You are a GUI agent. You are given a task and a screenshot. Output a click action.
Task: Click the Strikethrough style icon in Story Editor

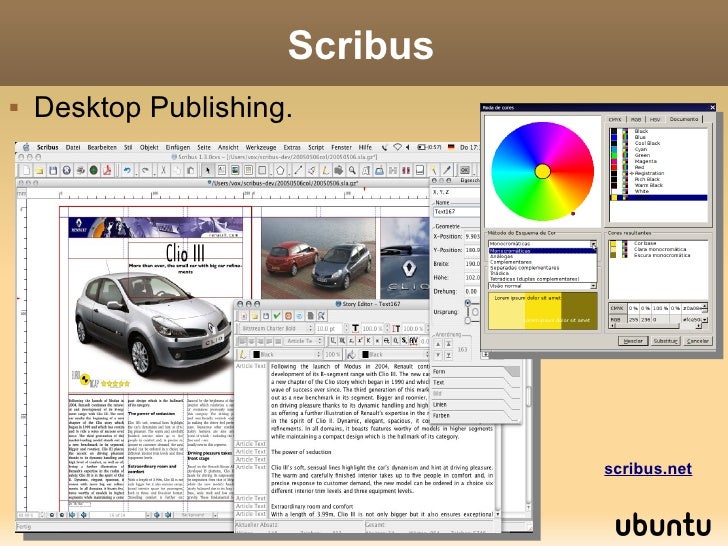[386, 341]
